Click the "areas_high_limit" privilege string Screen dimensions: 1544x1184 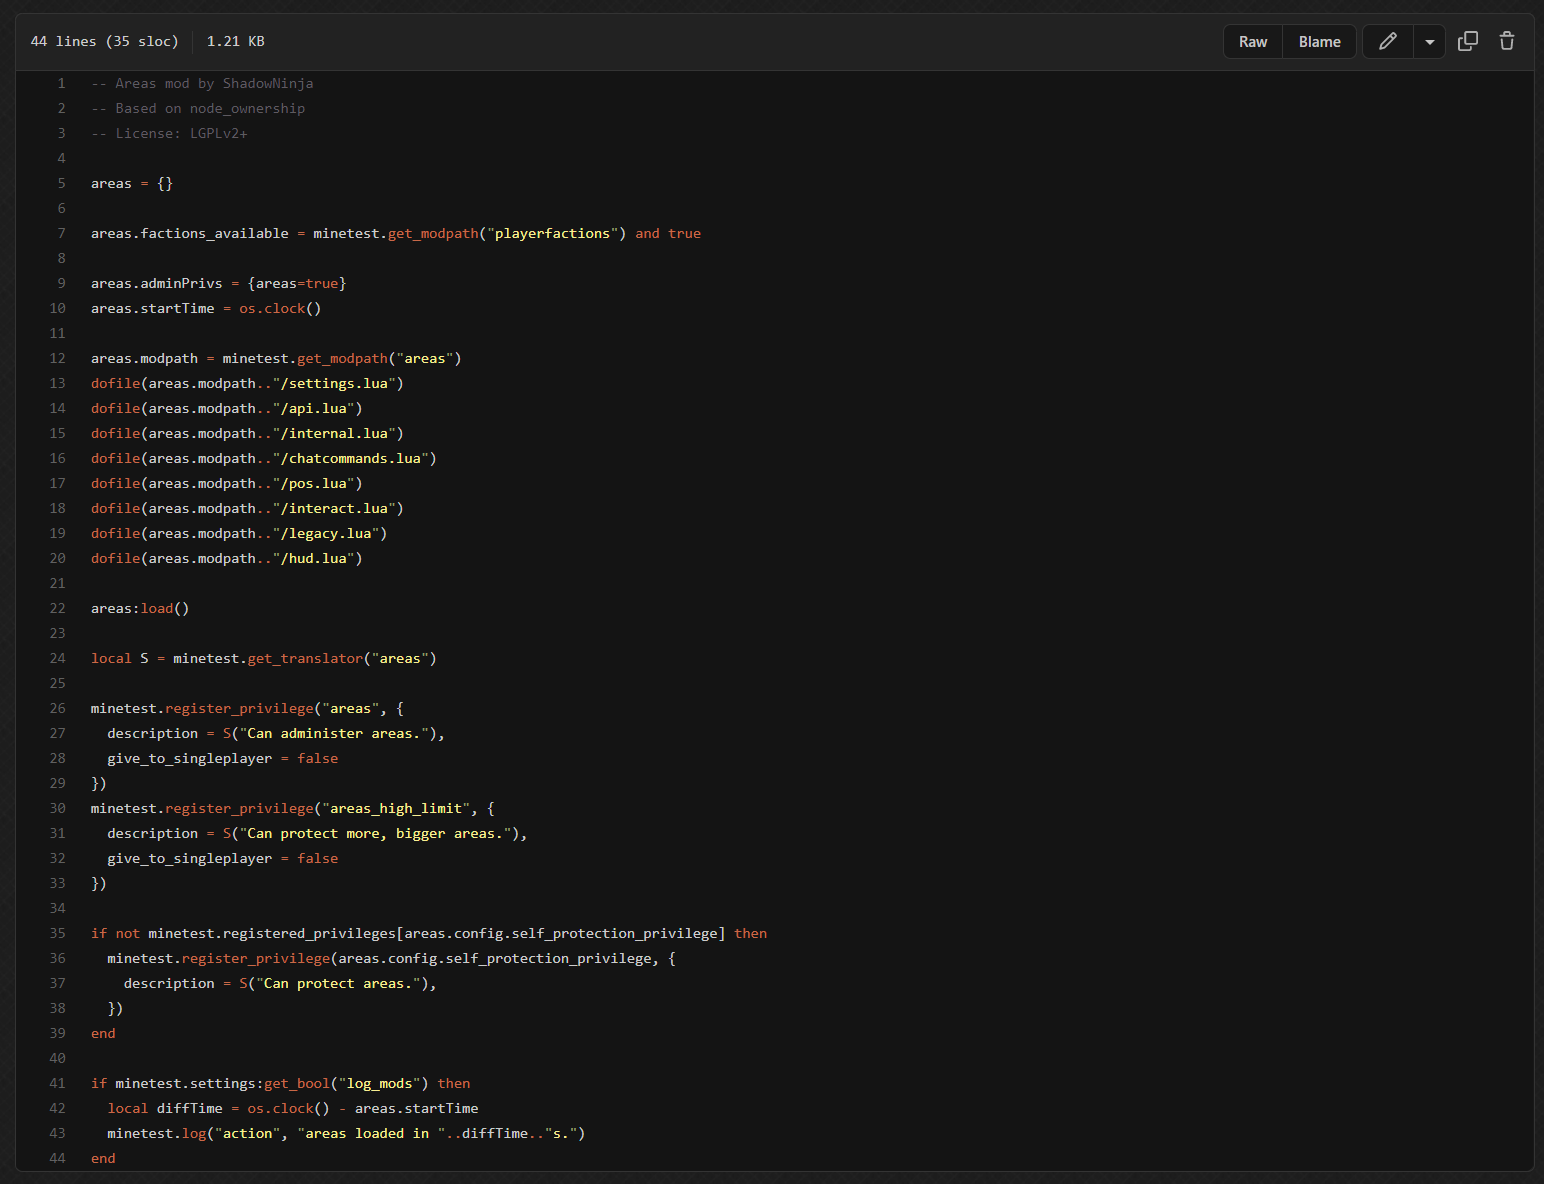396,809
